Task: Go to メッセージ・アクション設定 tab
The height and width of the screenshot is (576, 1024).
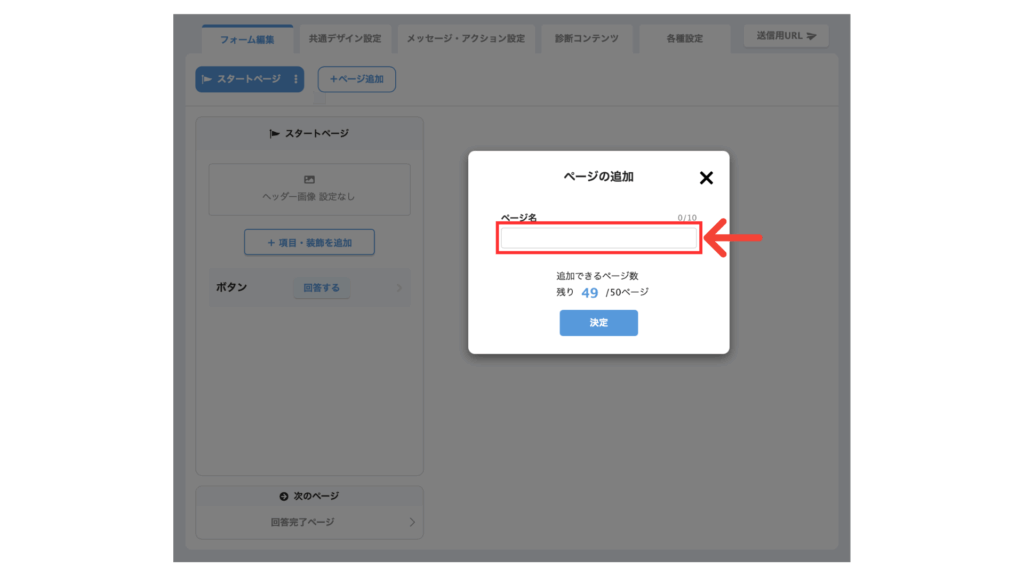Action: coord(465,39)
